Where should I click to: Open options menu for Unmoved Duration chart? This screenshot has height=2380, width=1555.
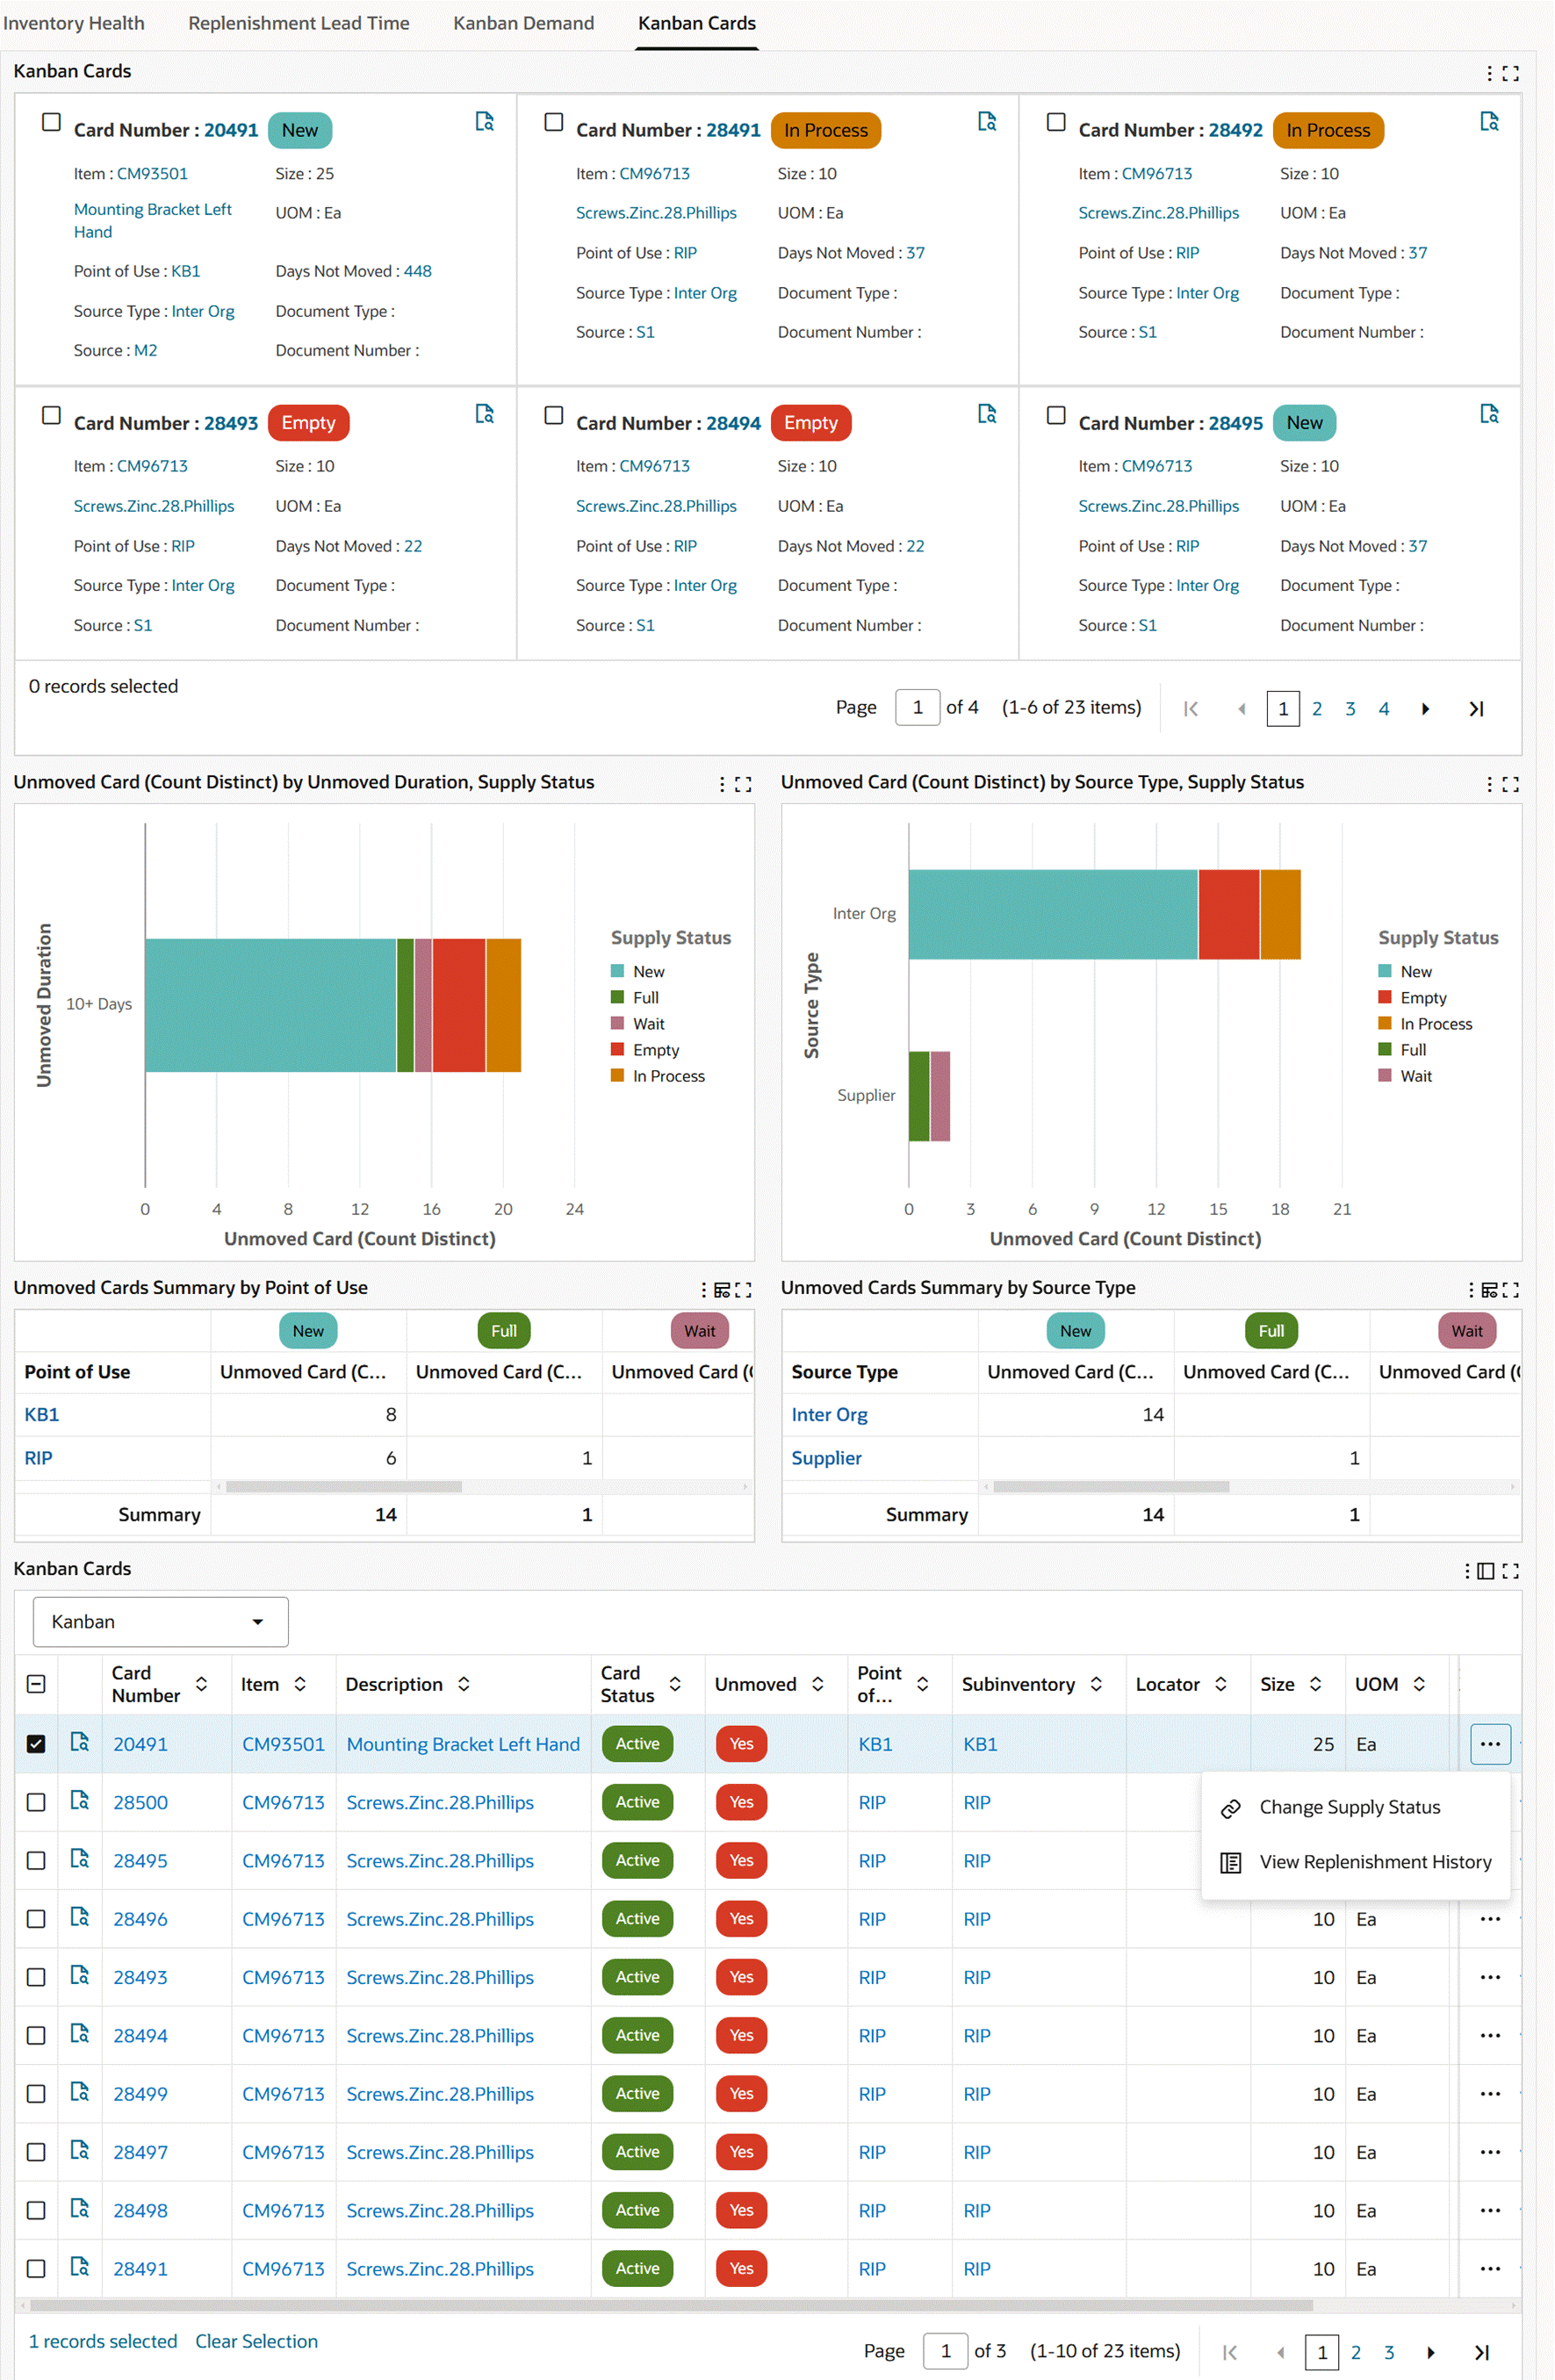pos(722,785)
